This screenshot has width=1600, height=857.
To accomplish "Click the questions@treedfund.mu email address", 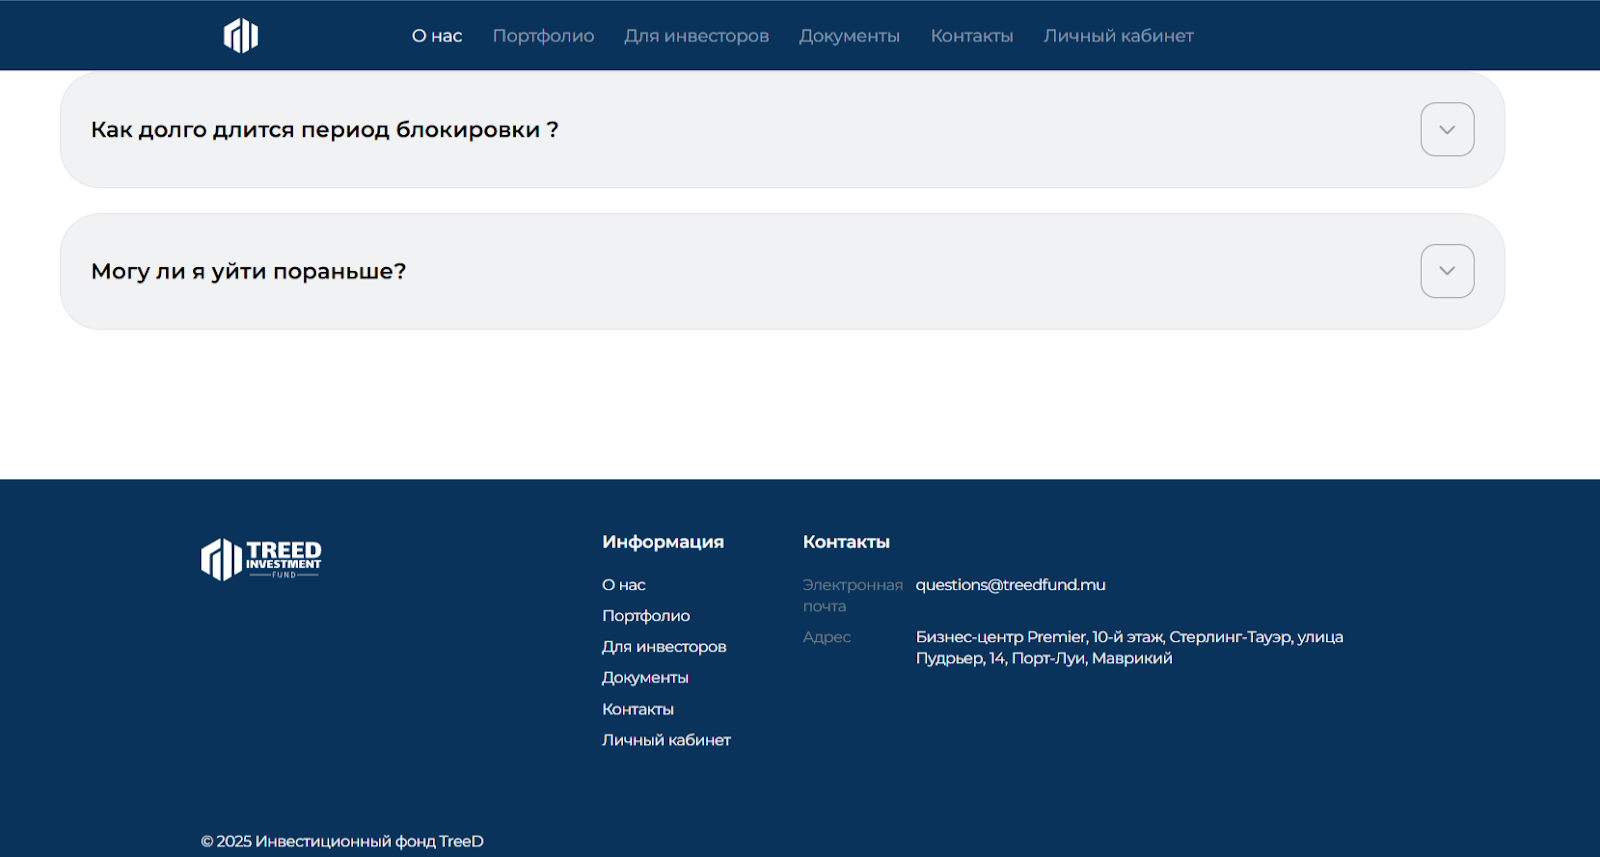I will pyautogui.click(x=1010, y=585).
